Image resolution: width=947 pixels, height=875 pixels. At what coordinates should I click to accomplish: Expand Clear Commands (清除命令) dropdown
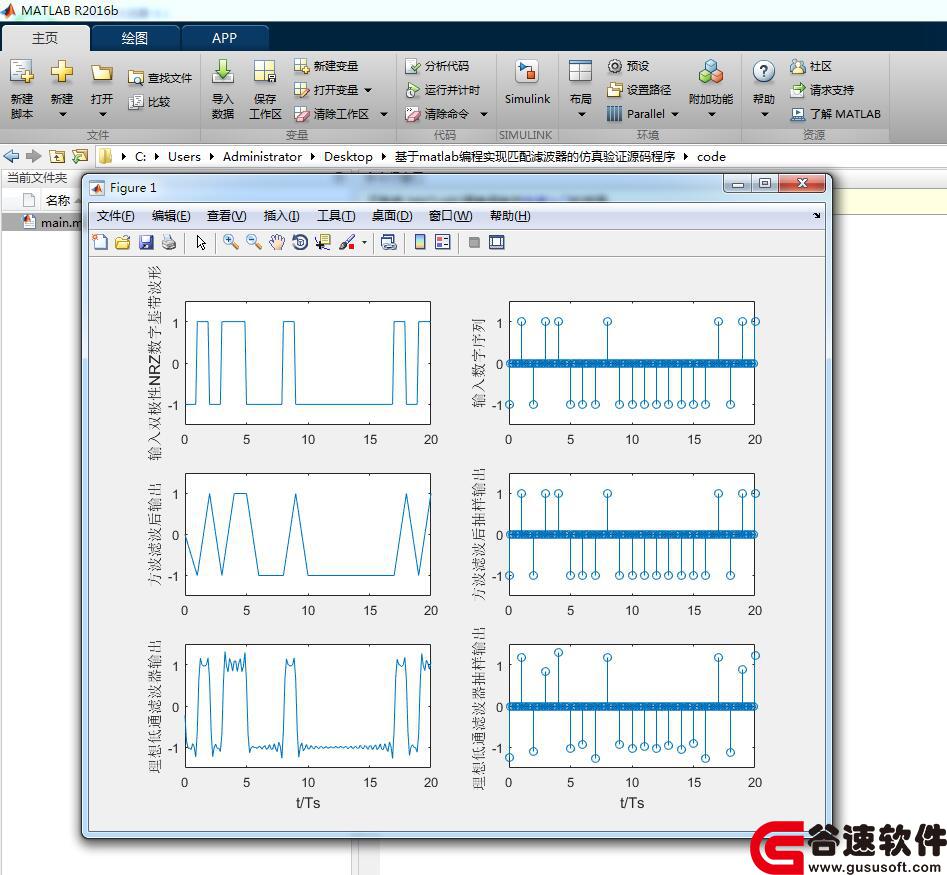click(x=484, y=114)
